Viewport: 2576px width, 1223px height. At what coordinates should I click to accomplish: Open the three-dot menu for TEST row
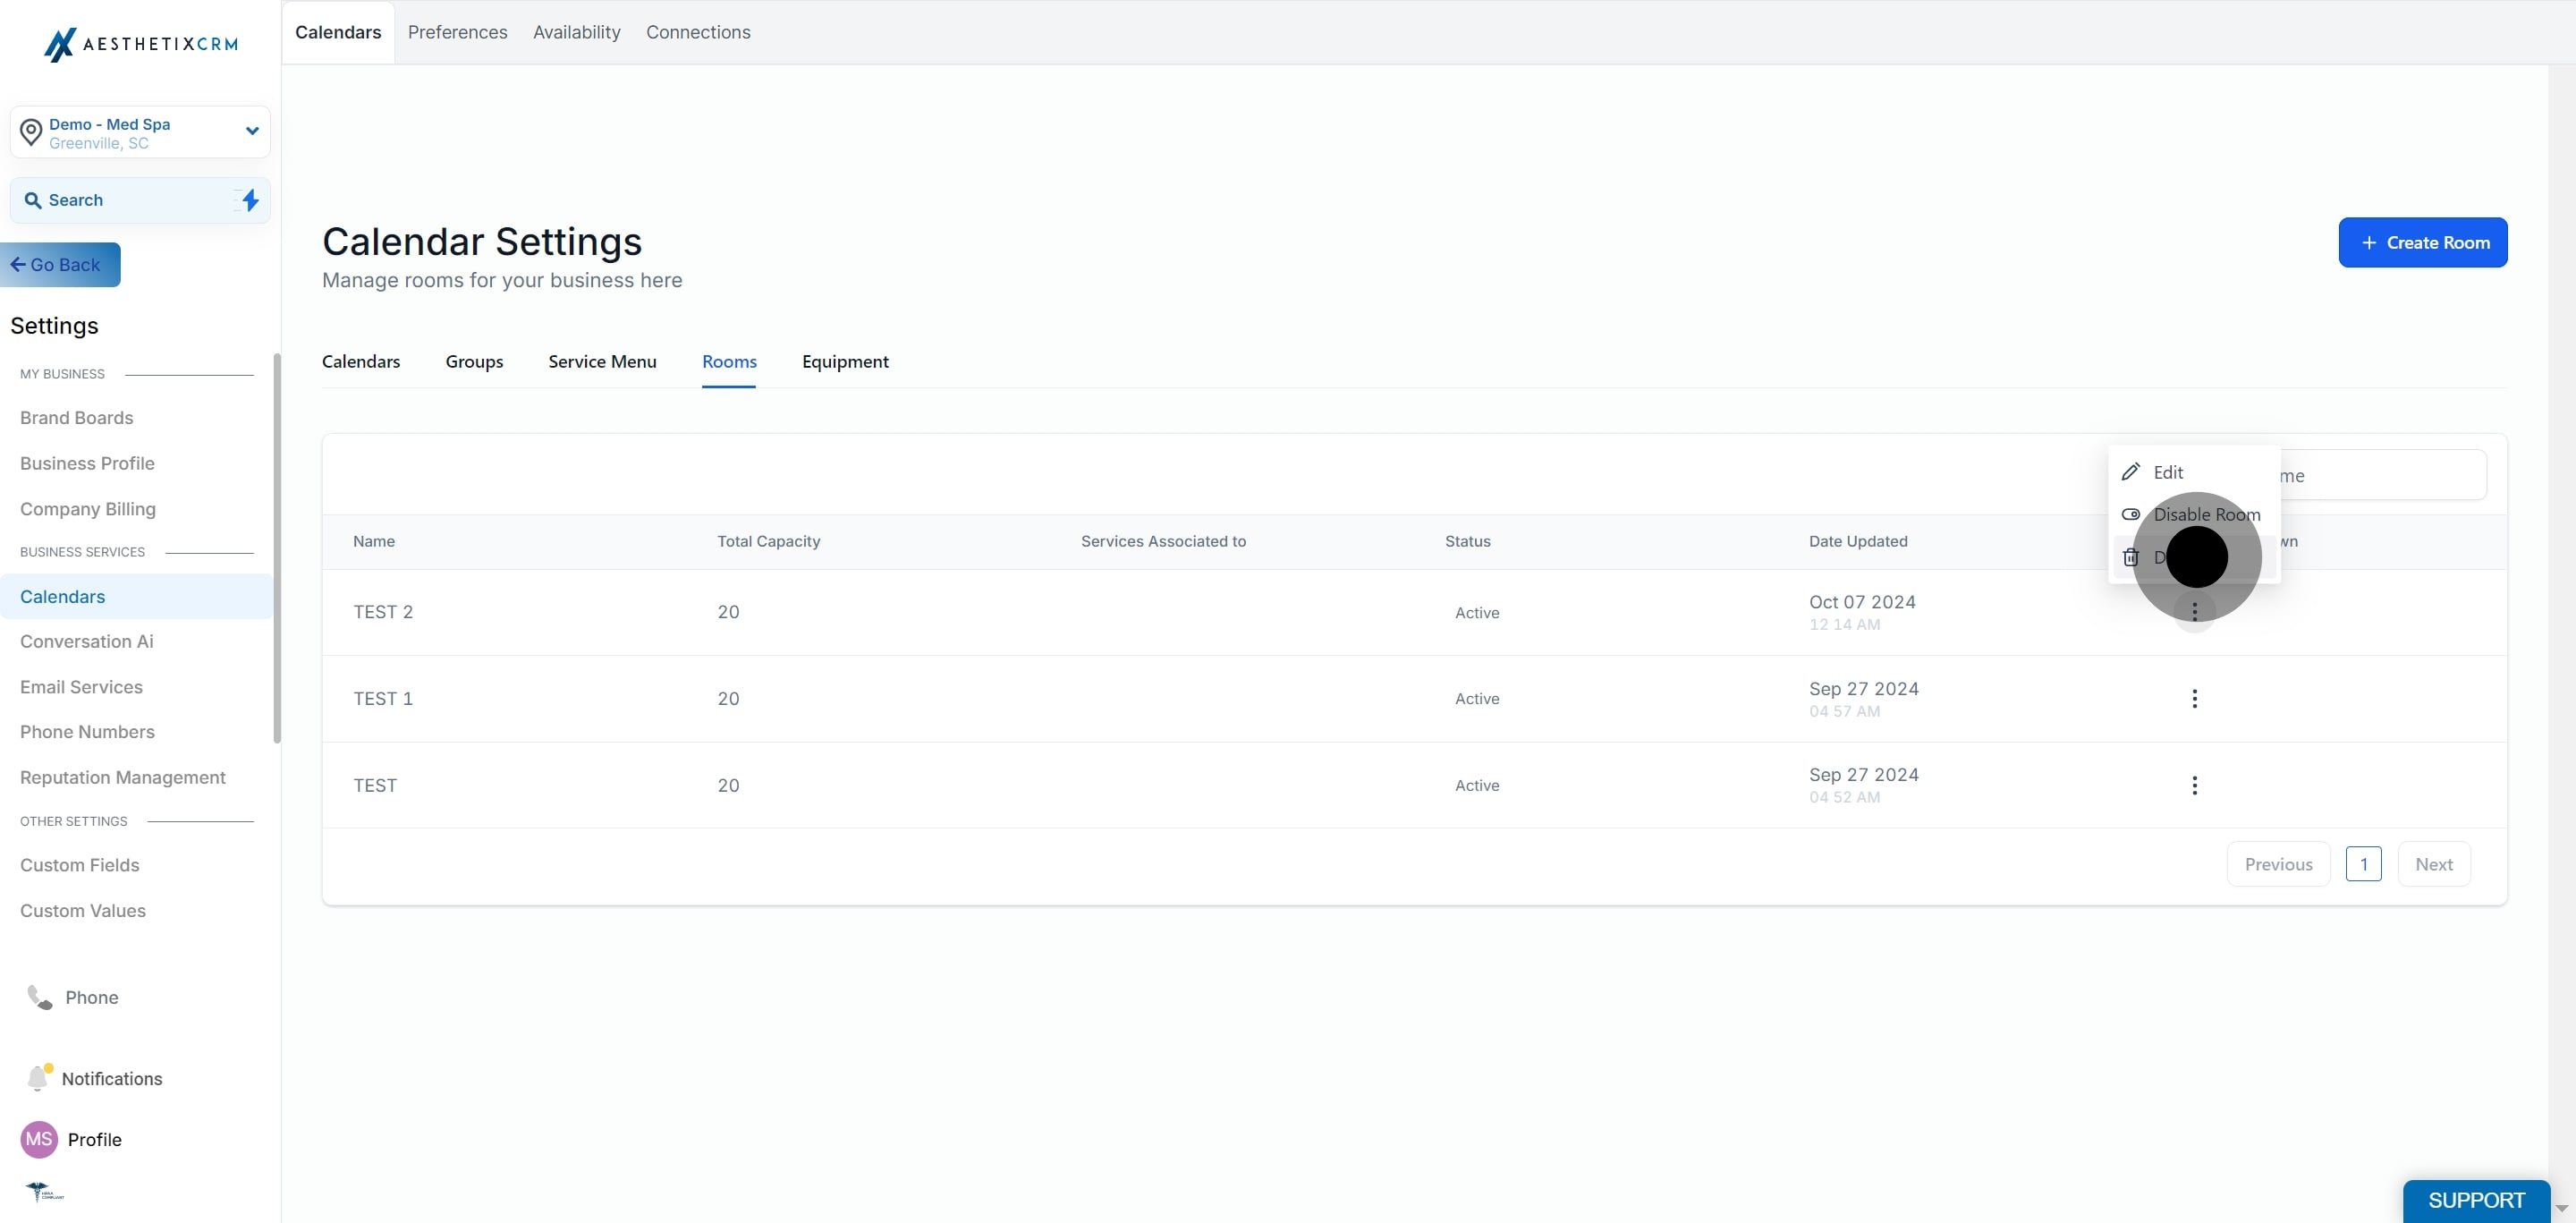tap(2194, 785)
